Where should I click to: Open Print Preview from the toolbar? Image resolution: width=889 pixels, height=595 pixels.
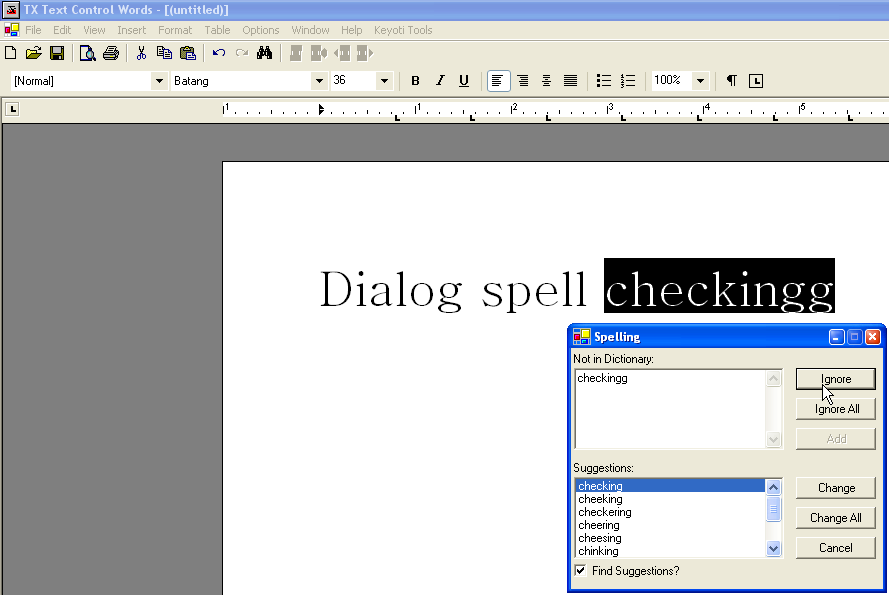[x=87, y=53]
